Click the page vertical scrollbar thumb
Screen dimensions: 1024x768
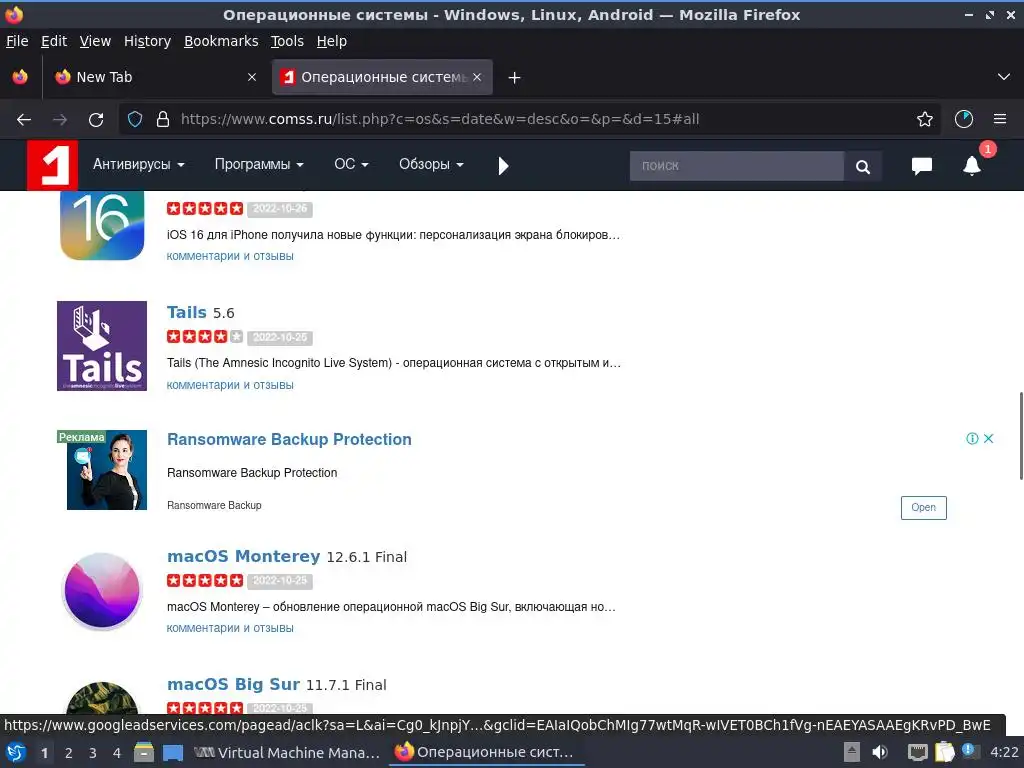coord(1021,436)
